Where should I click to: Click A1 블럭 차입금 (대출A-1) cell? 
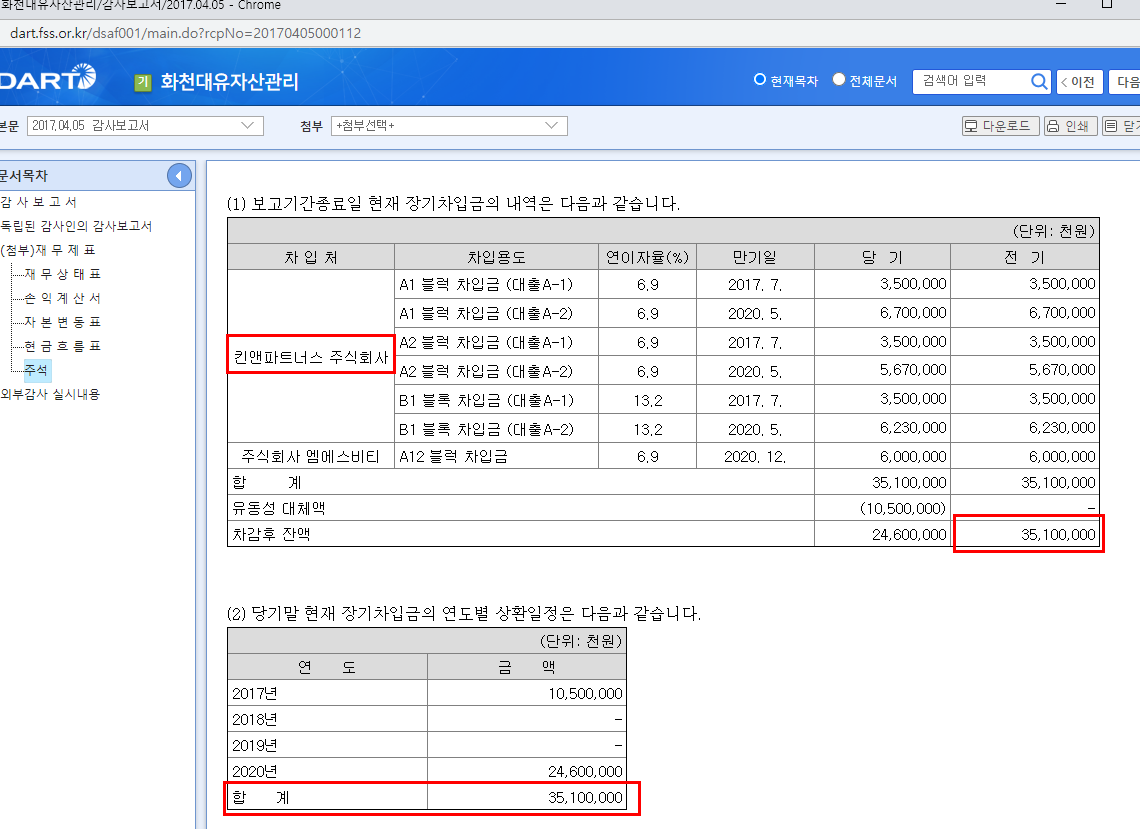point(497,284)
